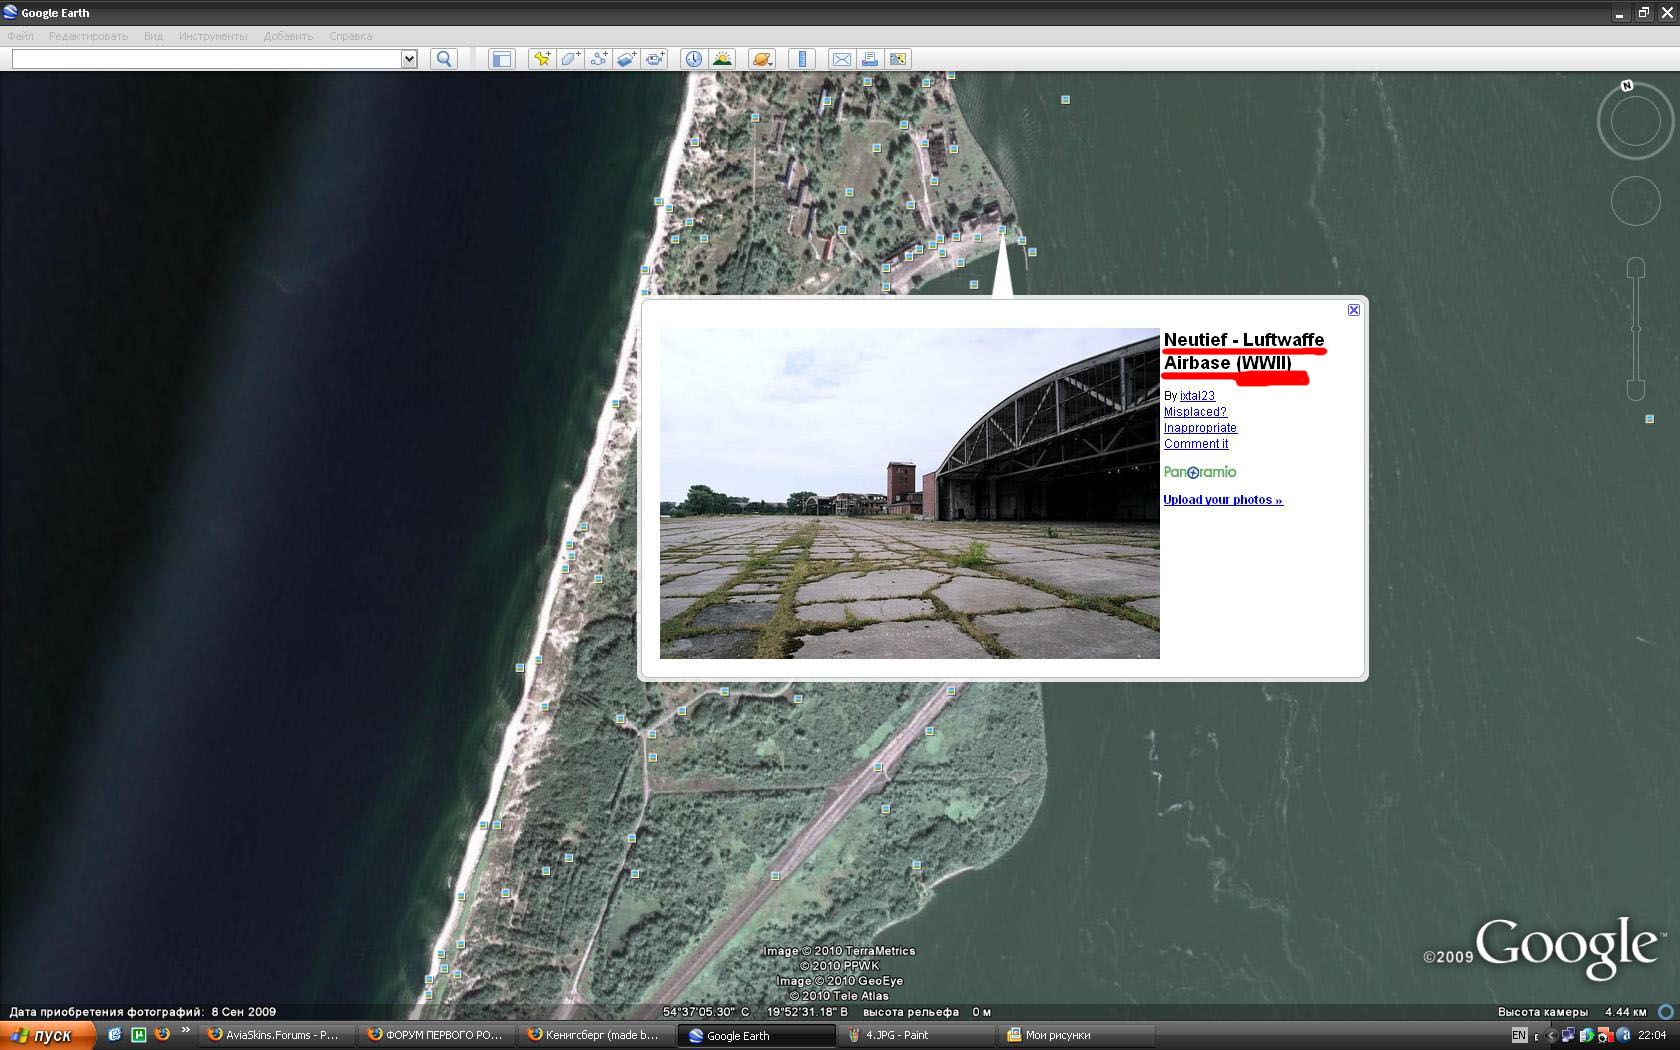Toggle the sidebar panel button

(501, 59)
